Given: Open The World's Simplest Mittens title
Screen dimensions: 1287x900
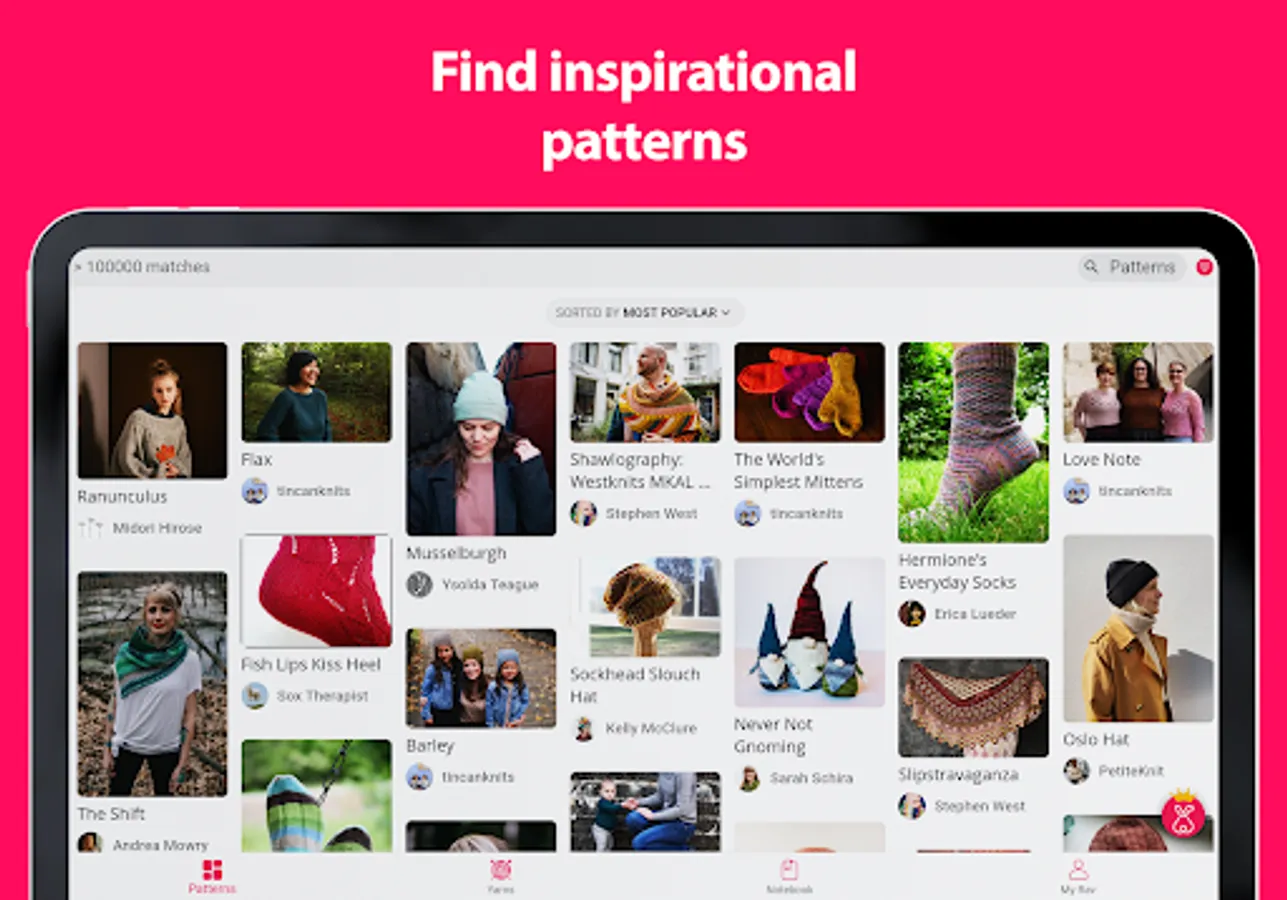Looking at the screenshot, I should (798, 470).
